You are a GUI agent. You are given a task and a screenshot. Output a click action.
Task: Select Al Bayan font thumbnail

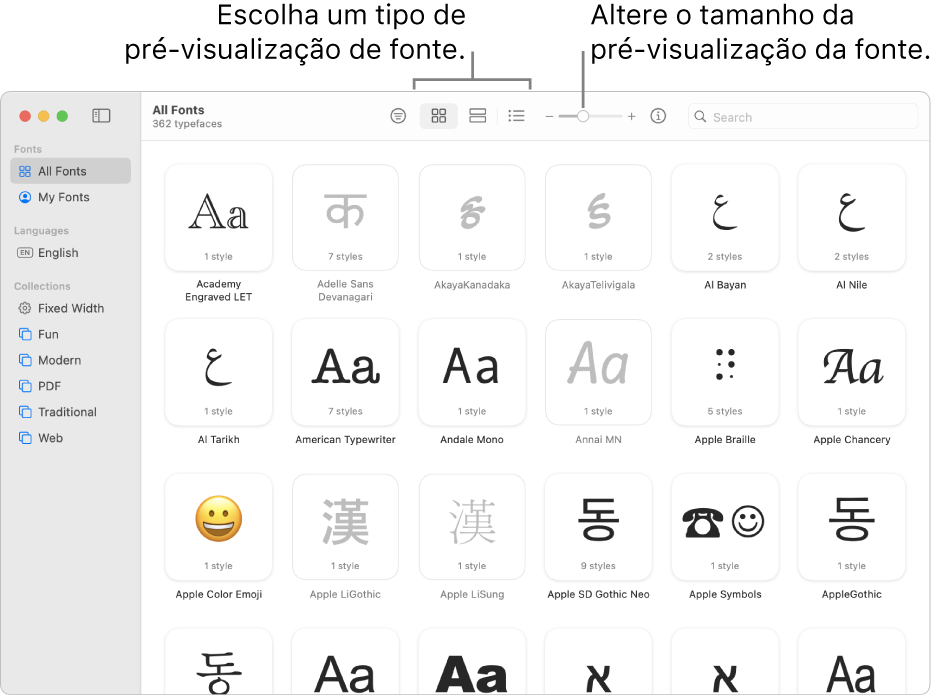click(x=725, y=218)
